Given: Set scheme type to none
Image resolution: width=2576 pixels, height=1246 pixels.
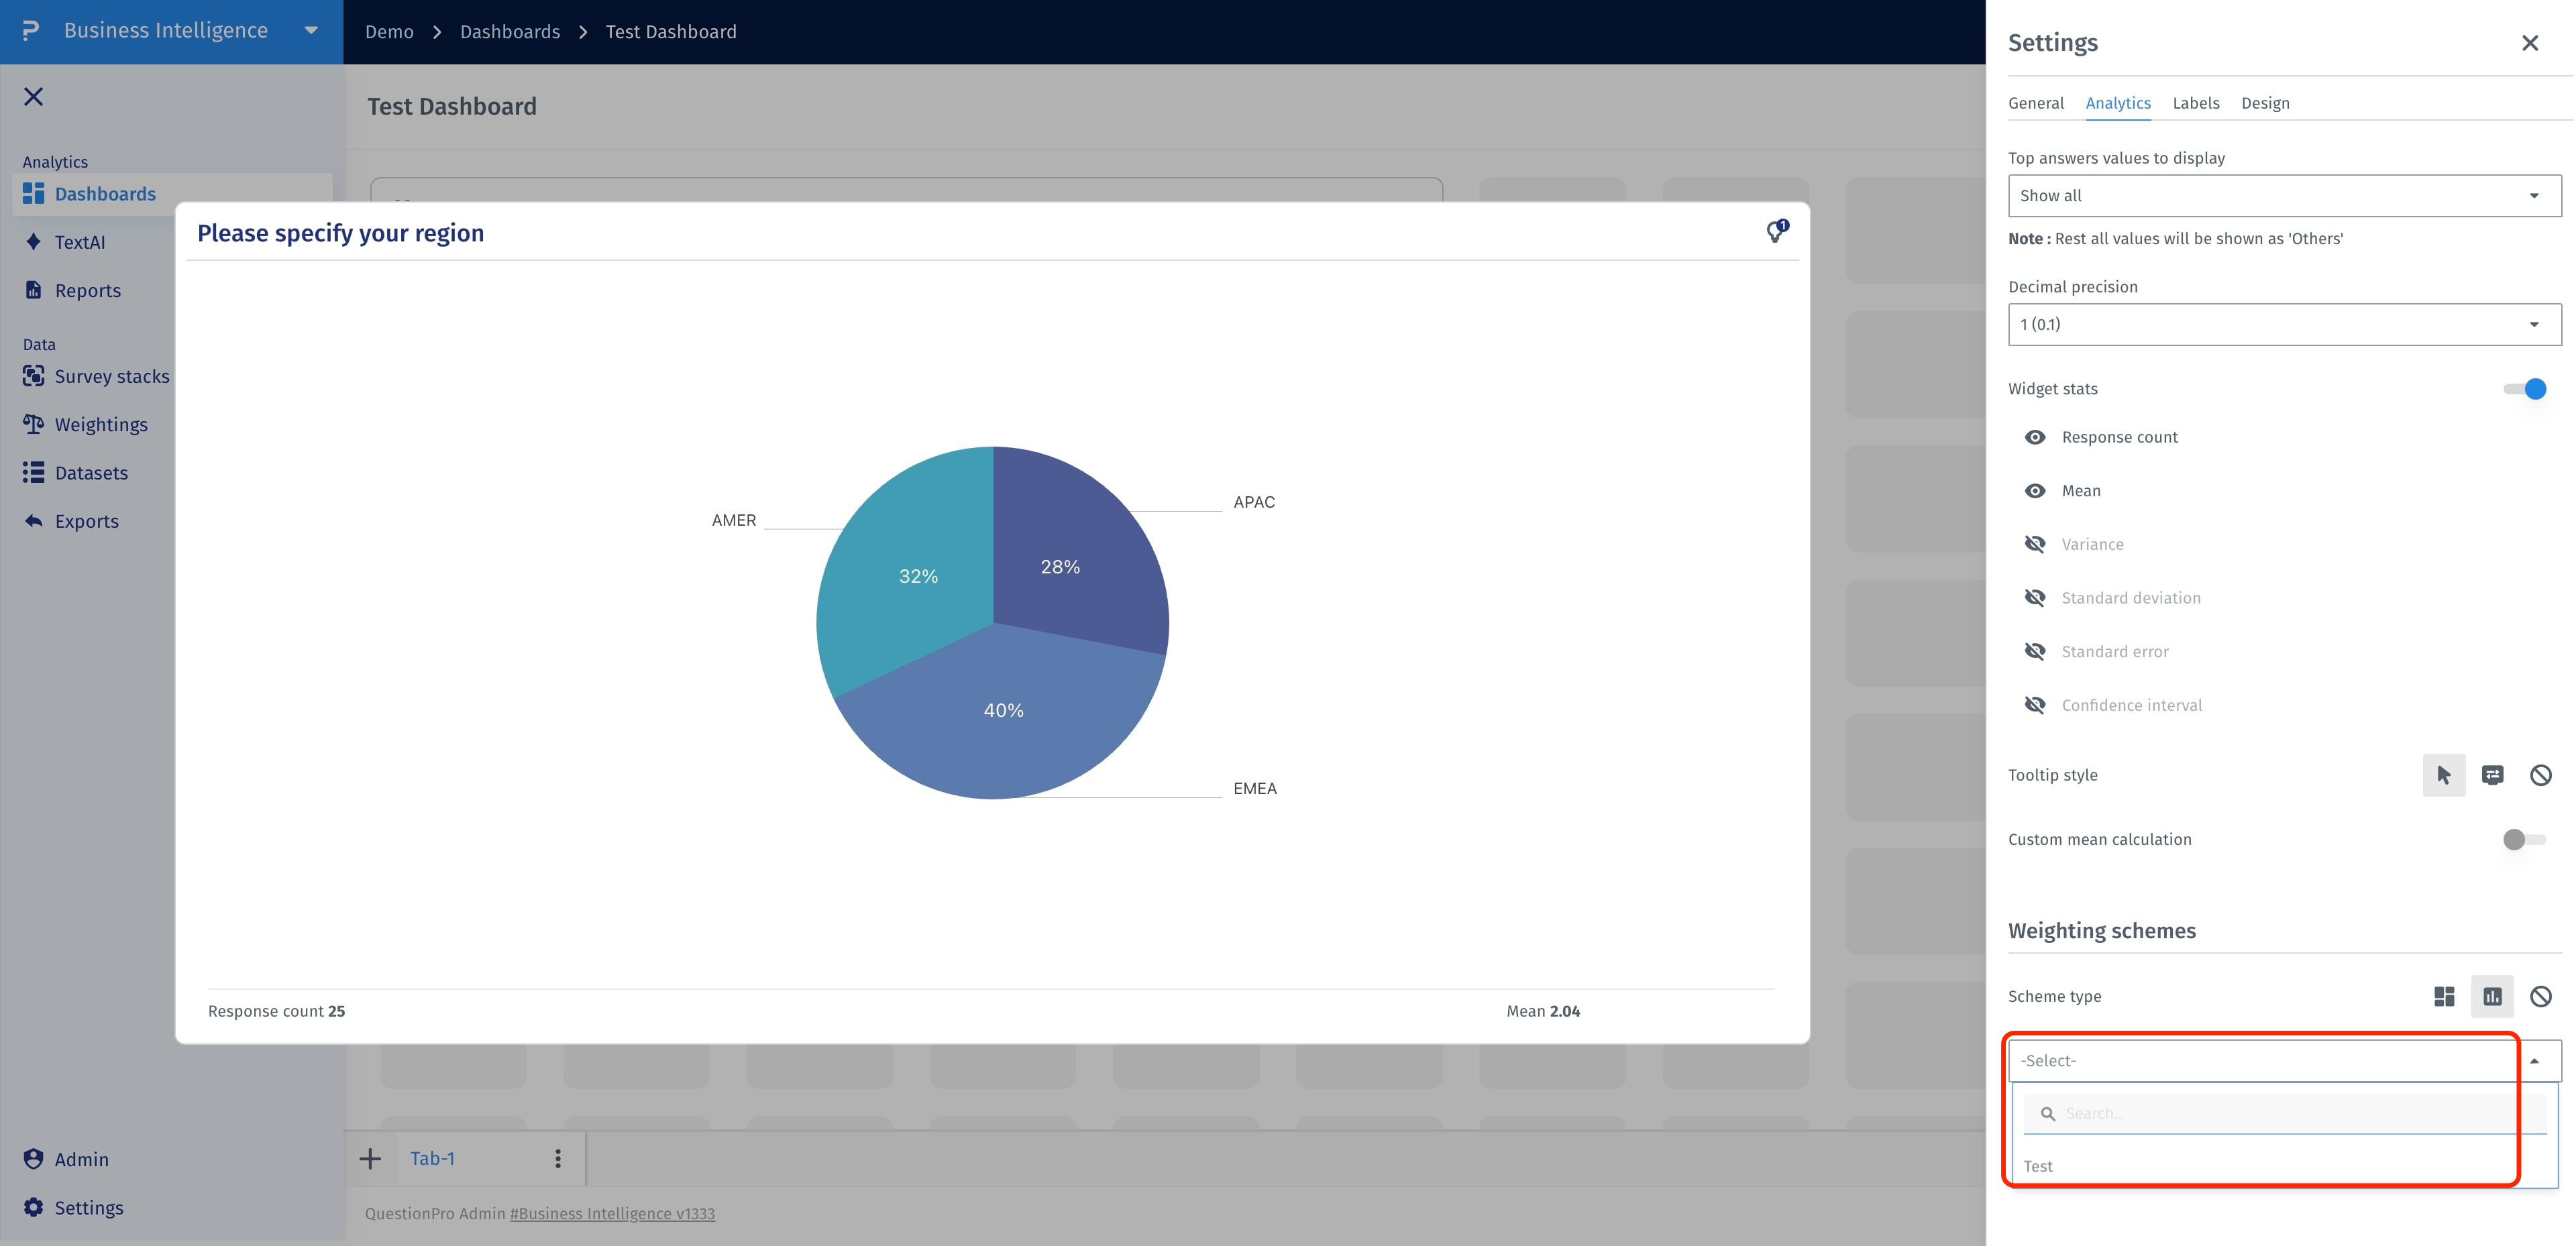Looking at the screenshot, I should (2540, 996).
